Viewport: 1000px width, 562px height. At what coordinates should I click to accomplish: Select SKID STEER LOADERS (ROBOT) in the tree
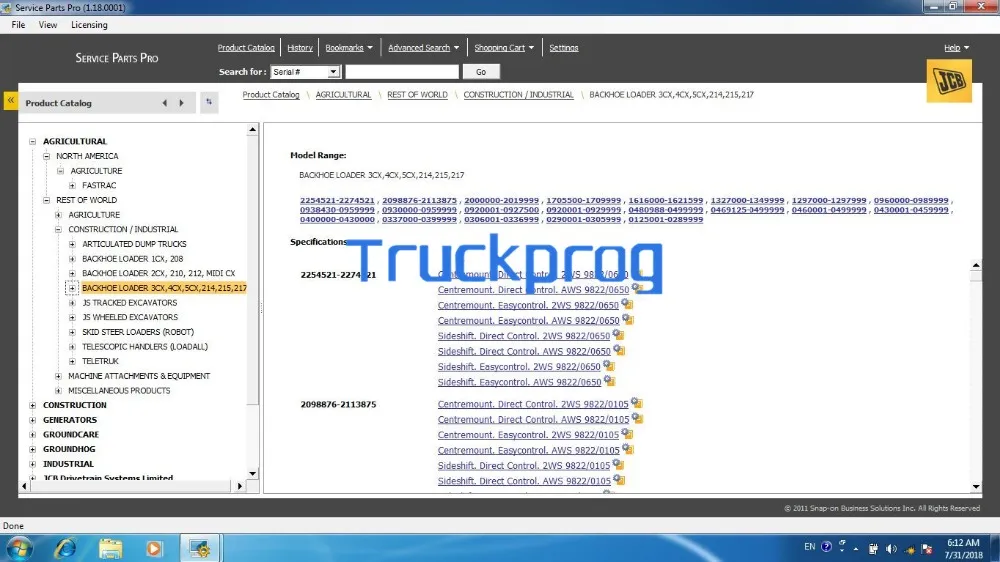(x=138, y=332)
